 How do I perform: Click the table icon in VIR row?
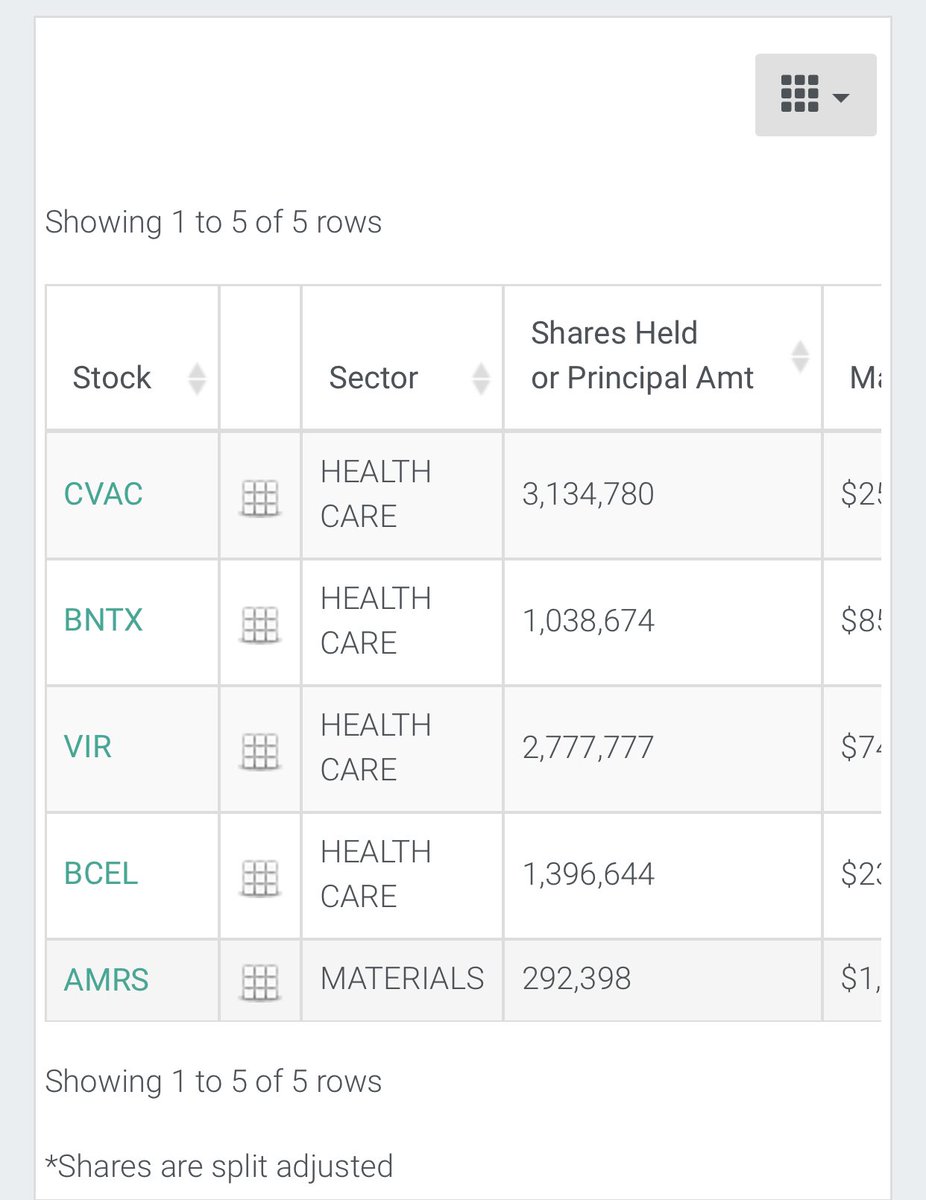(260, 750)
